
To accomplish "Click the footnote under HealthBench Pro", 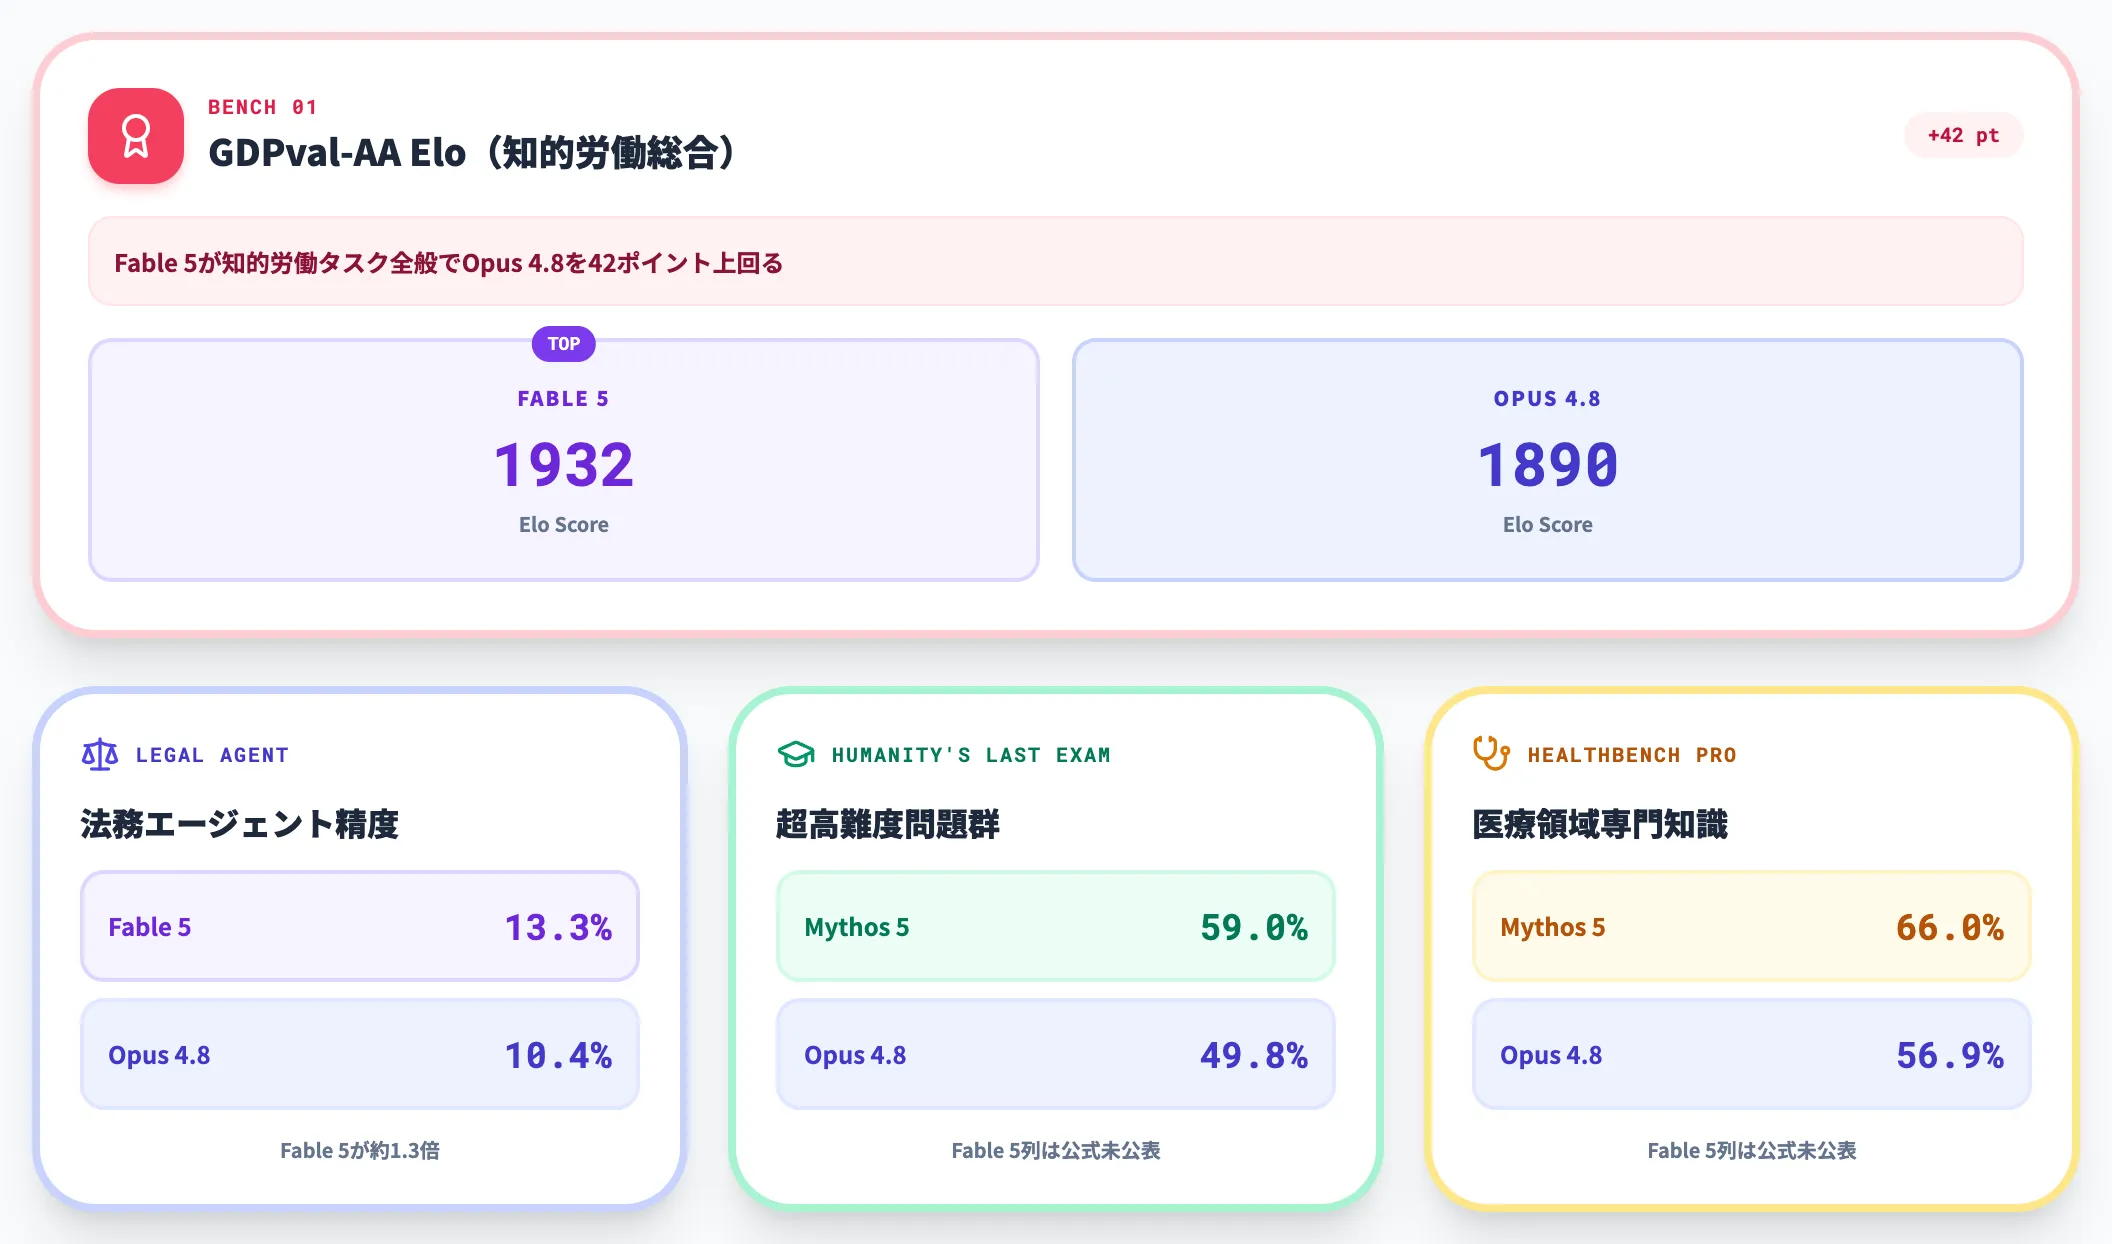I will point(1752,1150).
